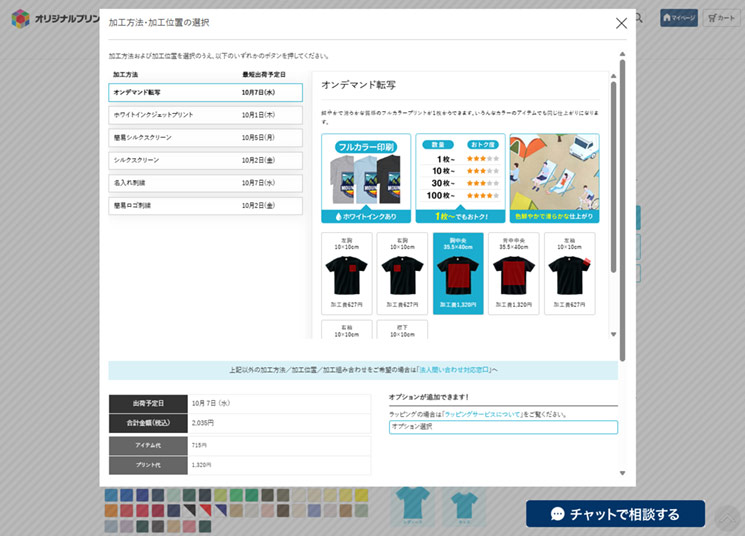Select second partially visible position in second row
This screenshot has width=745, height=536.
click(x=402, y=329)
